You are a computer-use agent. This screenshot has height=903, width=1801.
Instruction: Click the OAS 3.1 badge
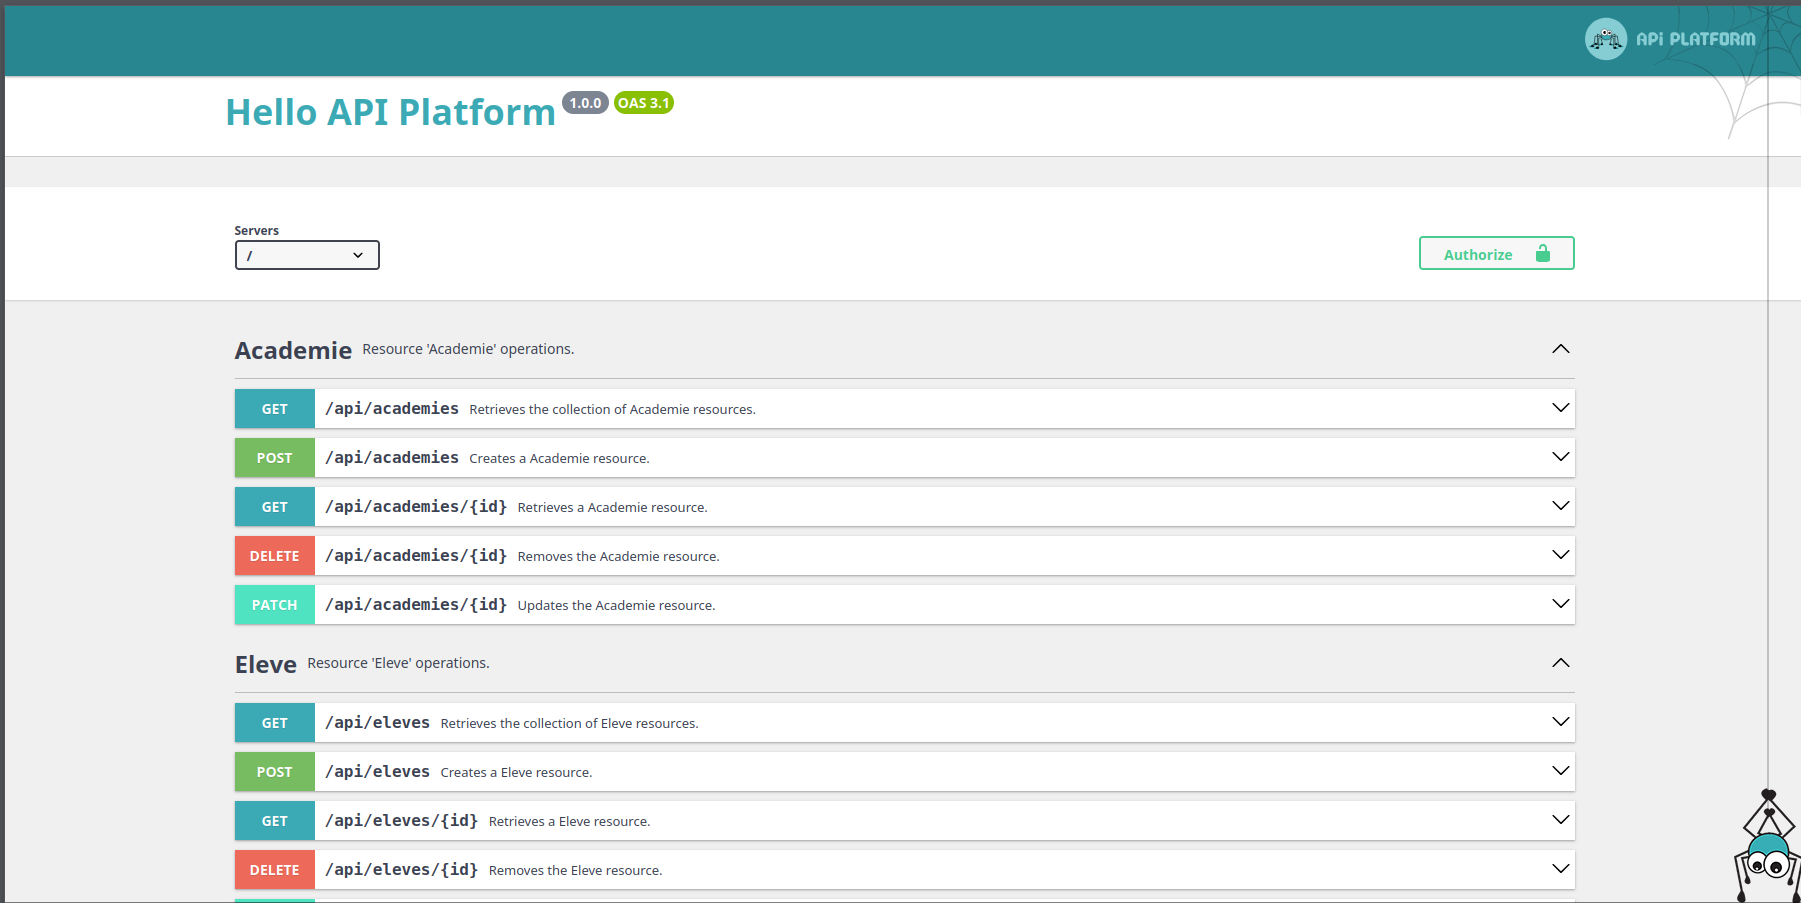coord(643,103)
